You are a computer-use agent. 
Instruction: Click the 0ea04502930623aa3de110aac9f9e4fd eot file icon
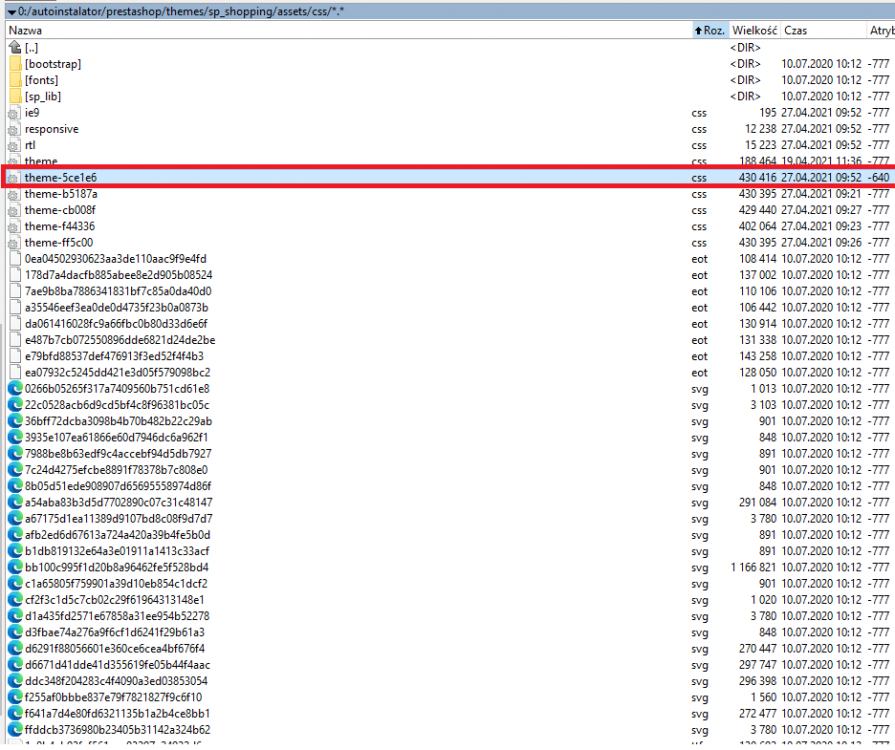(x=15, y=259)
